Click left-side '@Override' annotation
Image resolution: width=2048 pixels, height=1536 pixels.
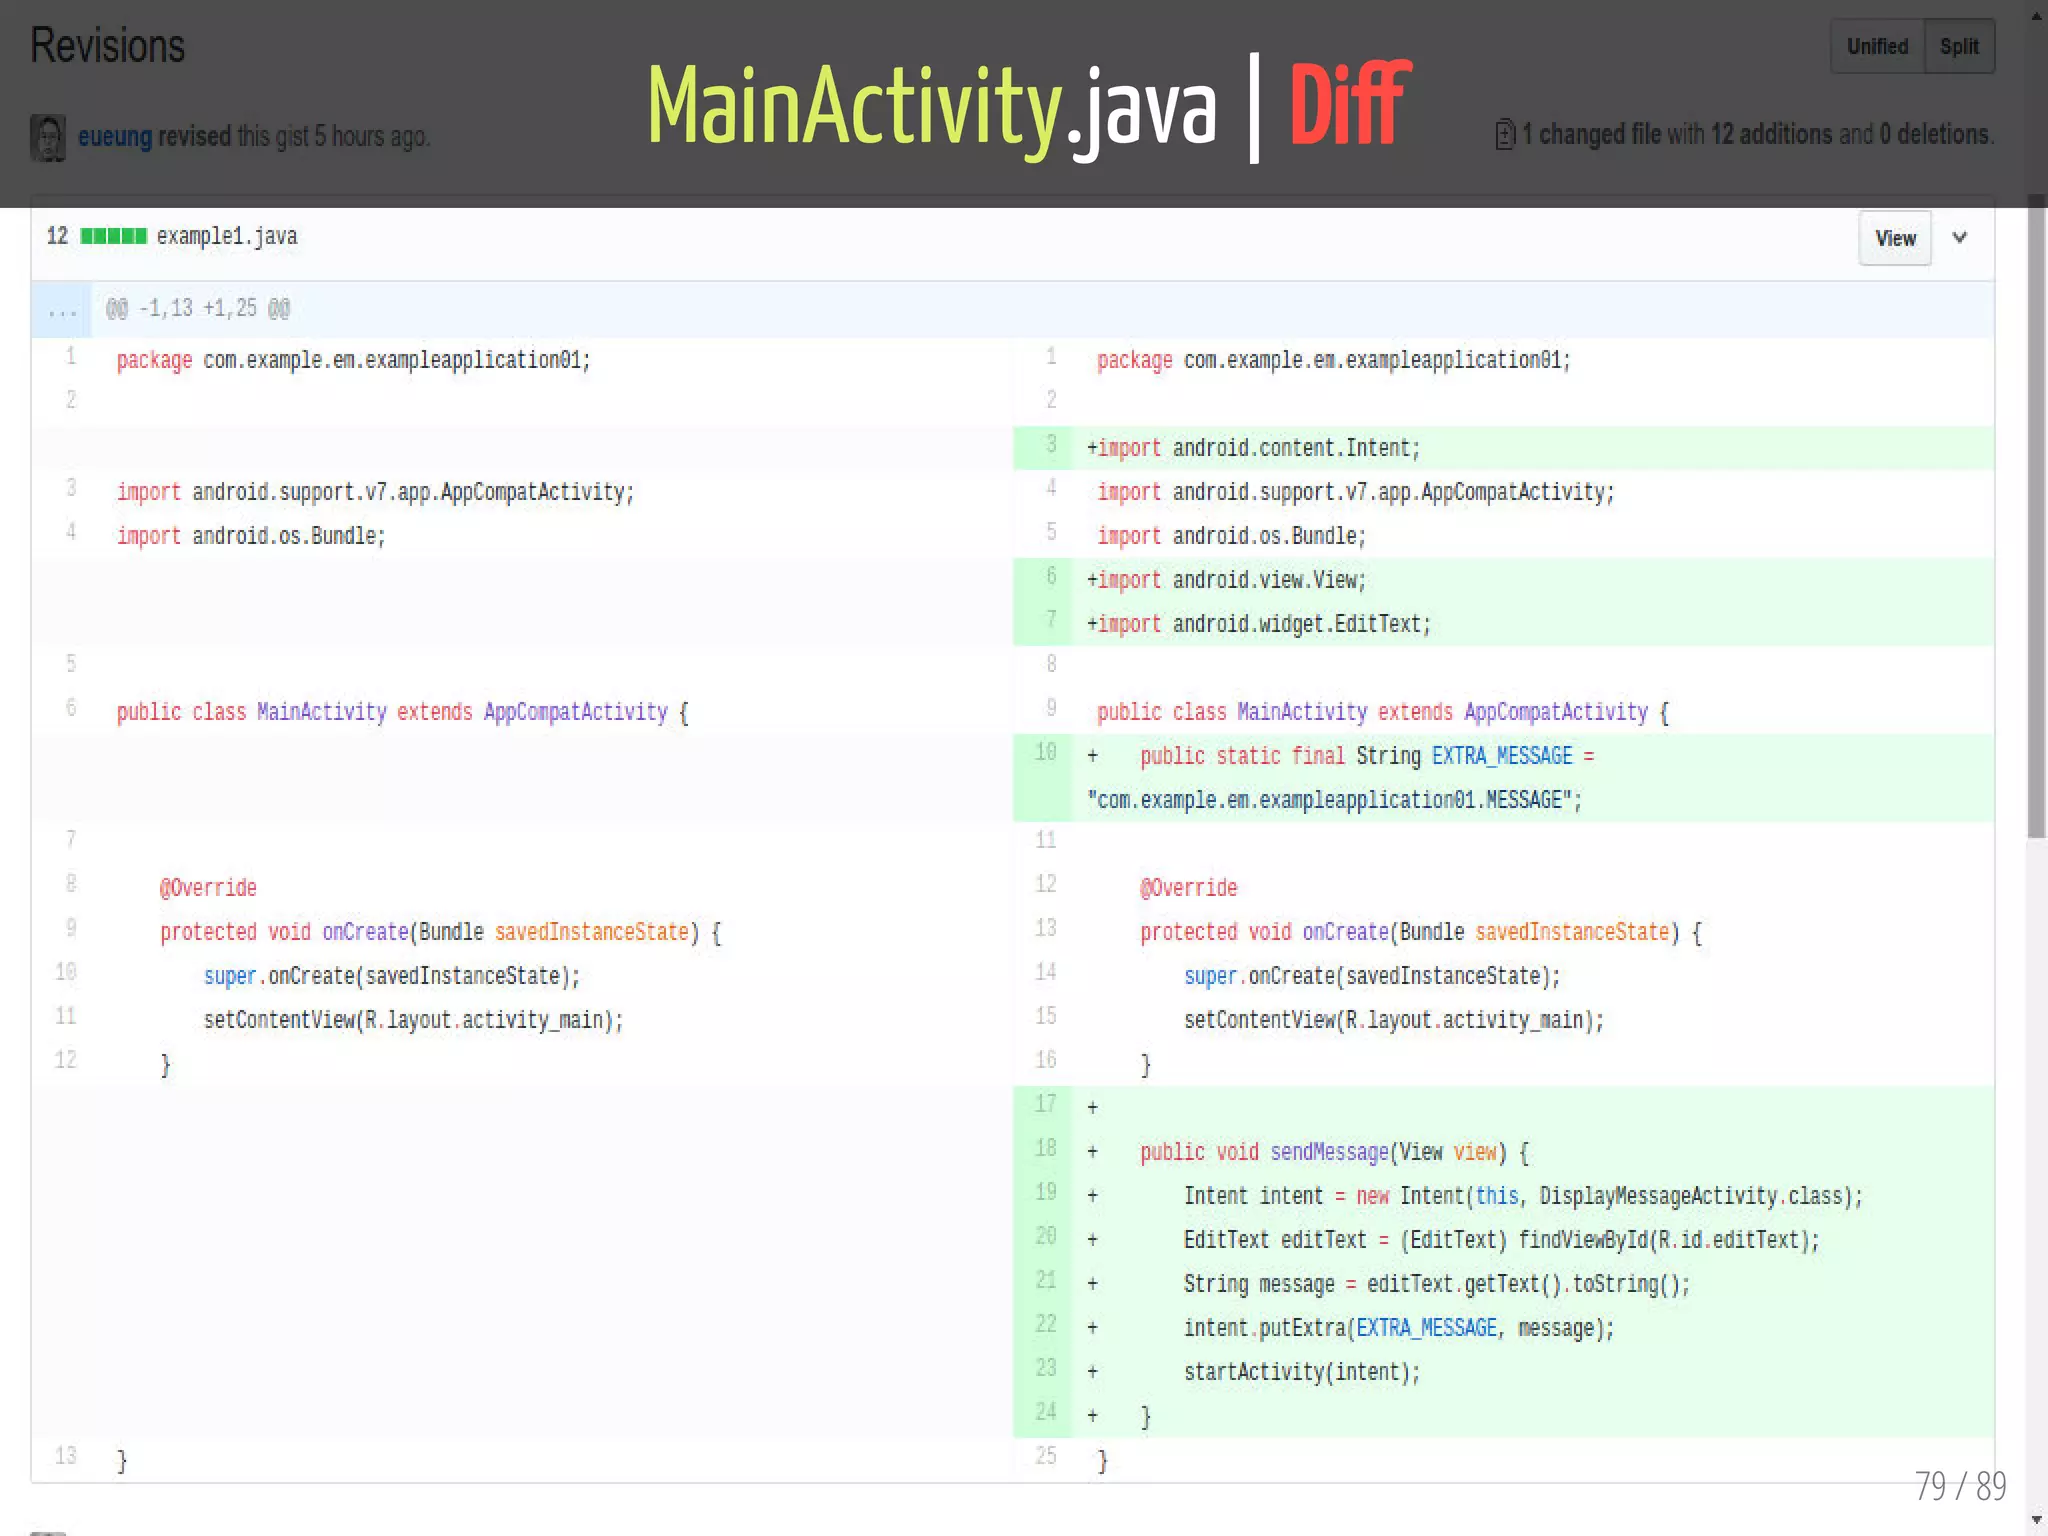click(208, 888)
